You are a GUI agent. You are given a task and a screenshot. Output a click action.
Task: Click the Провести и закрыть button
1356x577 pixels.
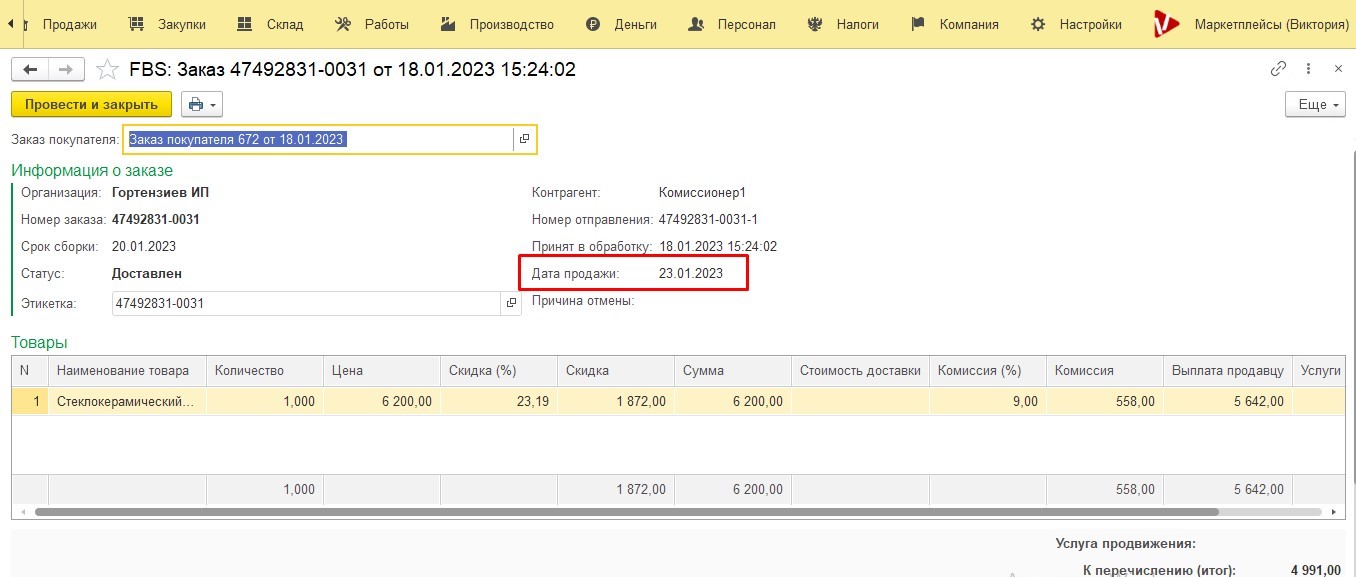click(91, 104)
